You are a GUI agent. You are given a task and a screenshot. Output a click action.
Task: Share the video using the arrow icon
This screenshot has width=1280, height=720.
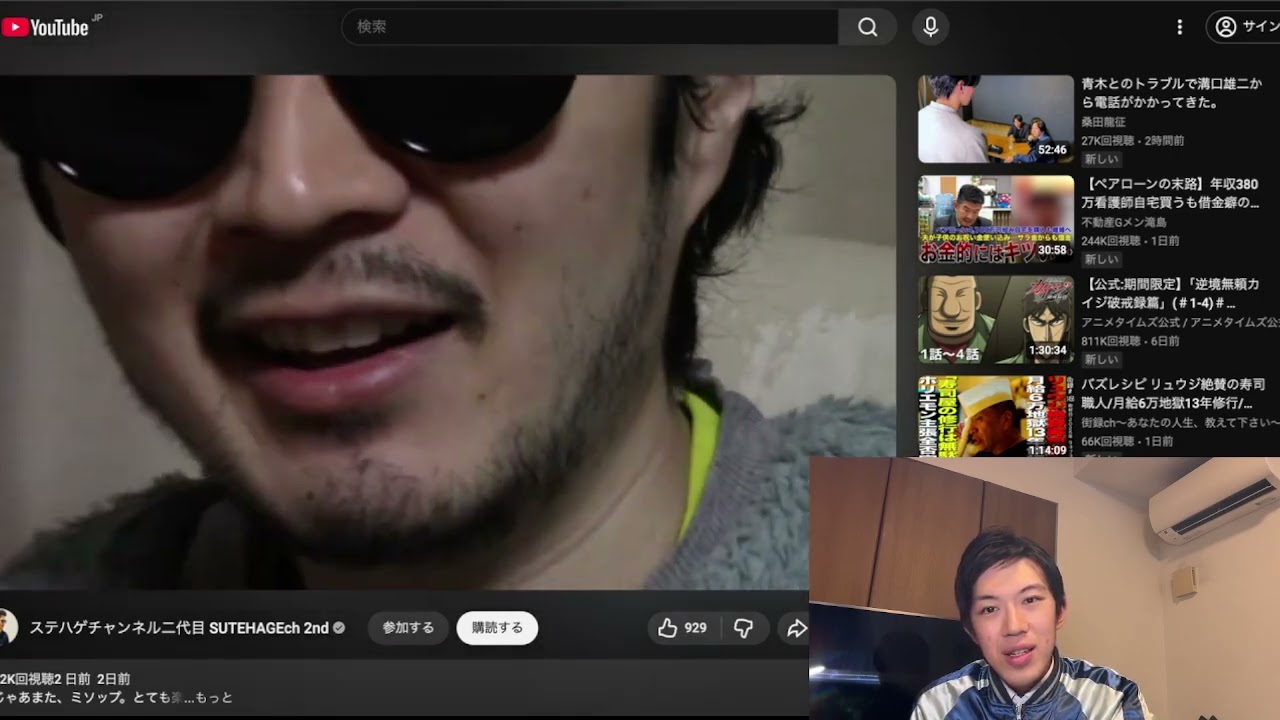[796, 628]
